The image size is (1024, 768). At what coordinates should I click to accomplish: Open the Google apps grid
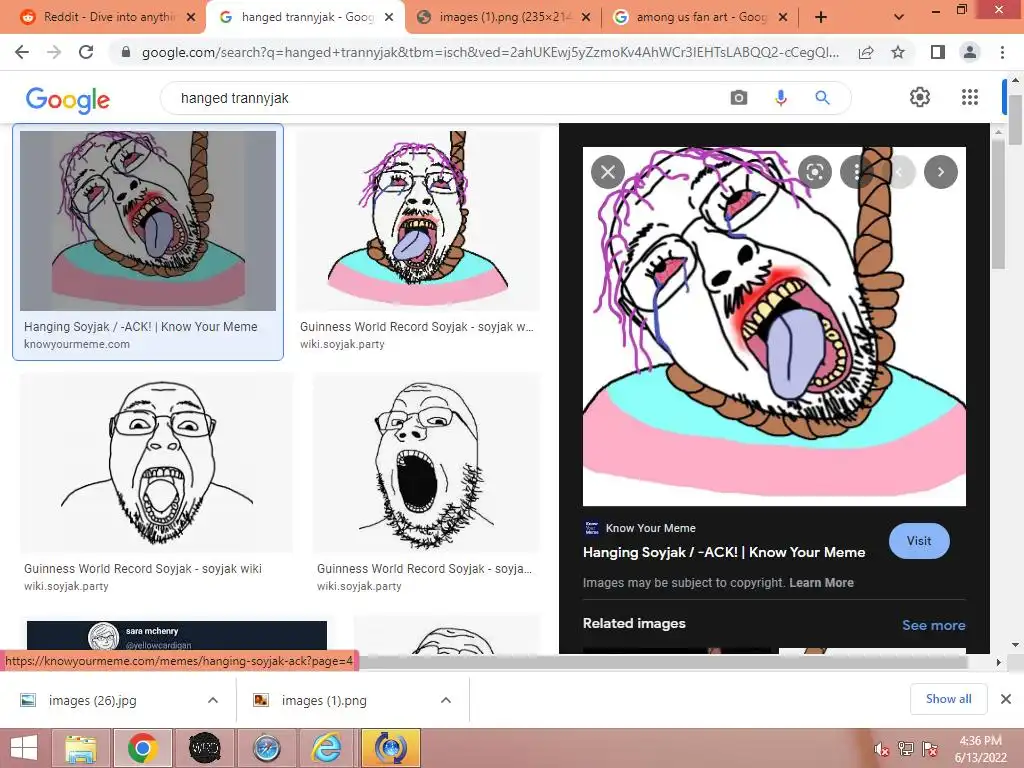pos(970,97)
